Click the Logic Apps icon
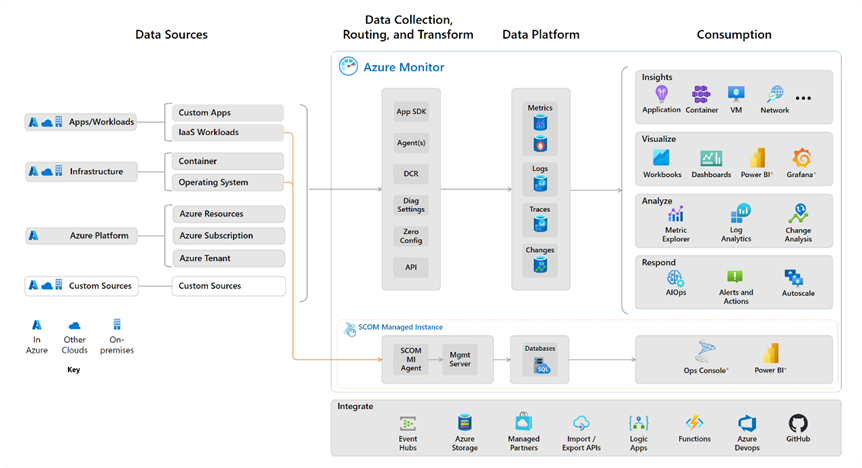The width and height of the screenshot is (862, 468). click(639, 424)
